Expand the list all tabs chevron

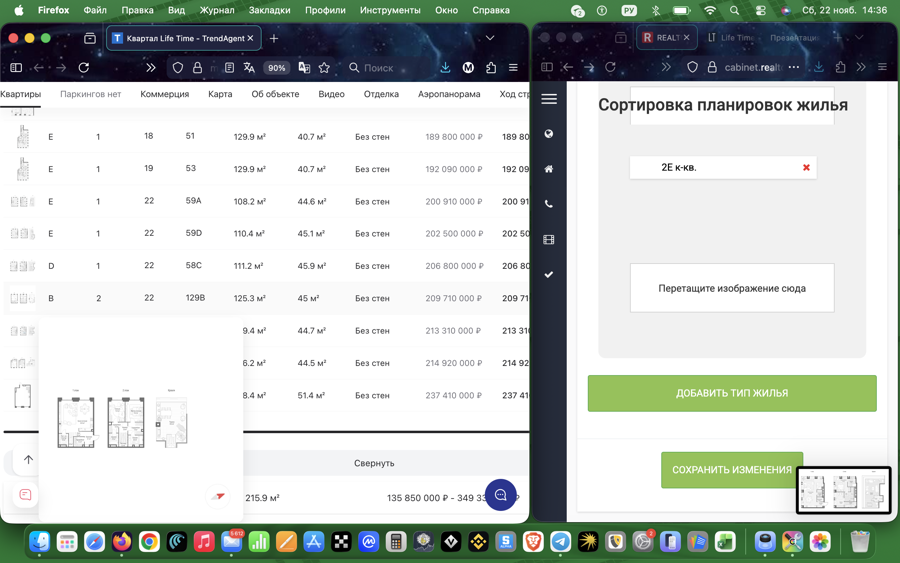pos(490,38)
